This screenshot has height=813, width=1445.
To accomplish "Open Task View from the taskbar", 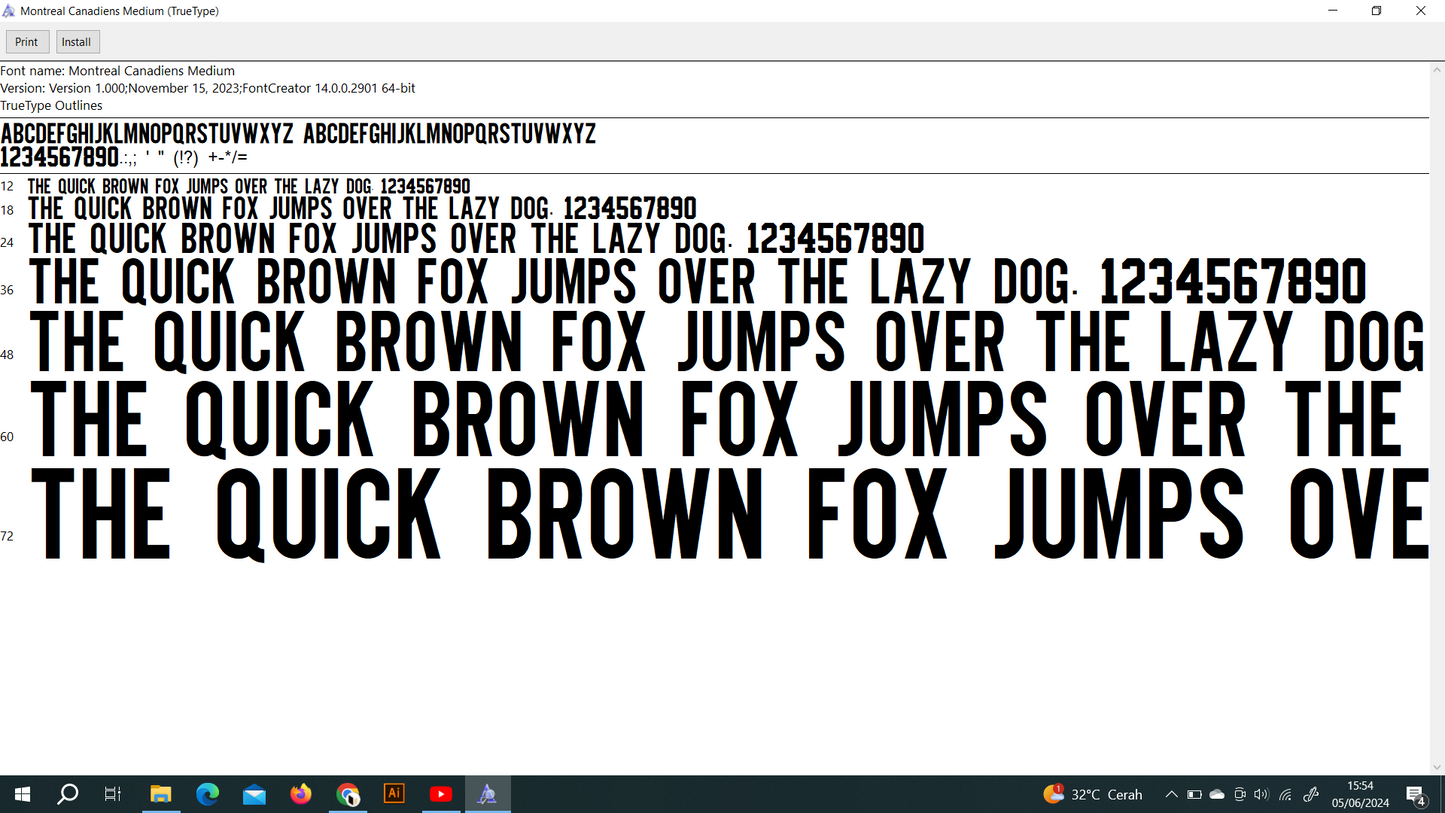I will [113, 794].
